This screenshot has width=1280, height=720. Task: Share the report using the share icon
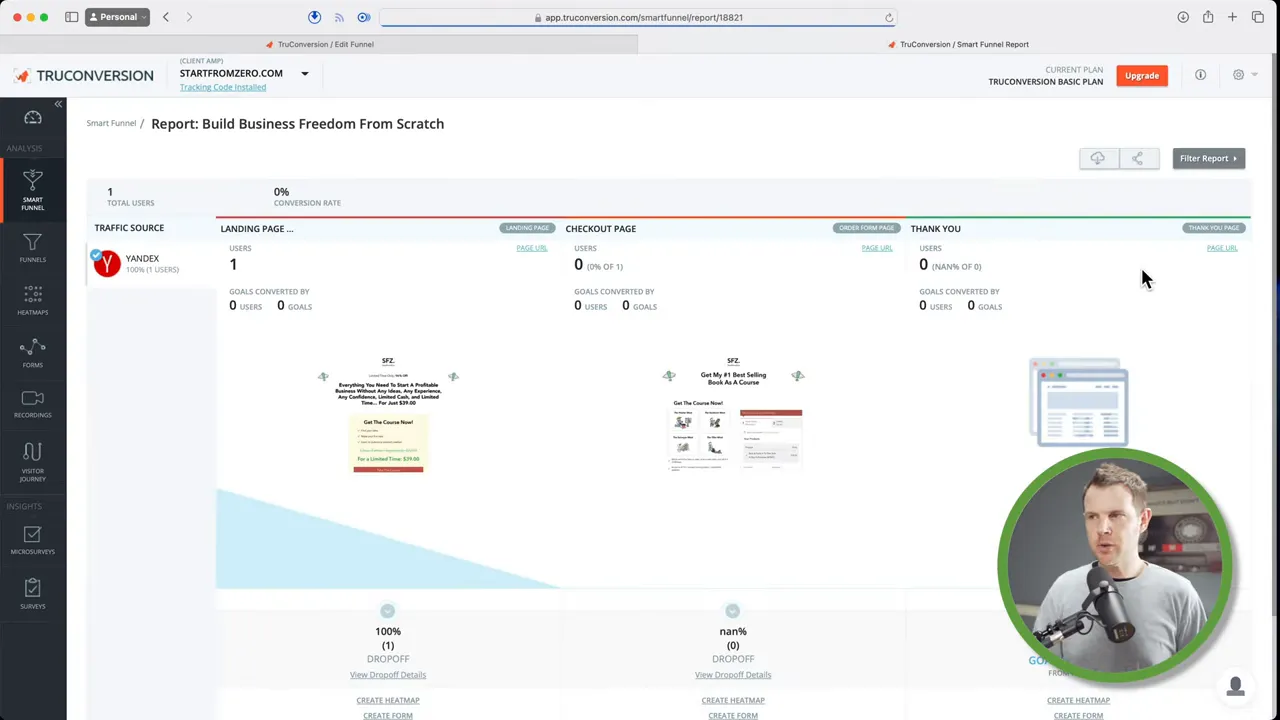point(1137,158)
